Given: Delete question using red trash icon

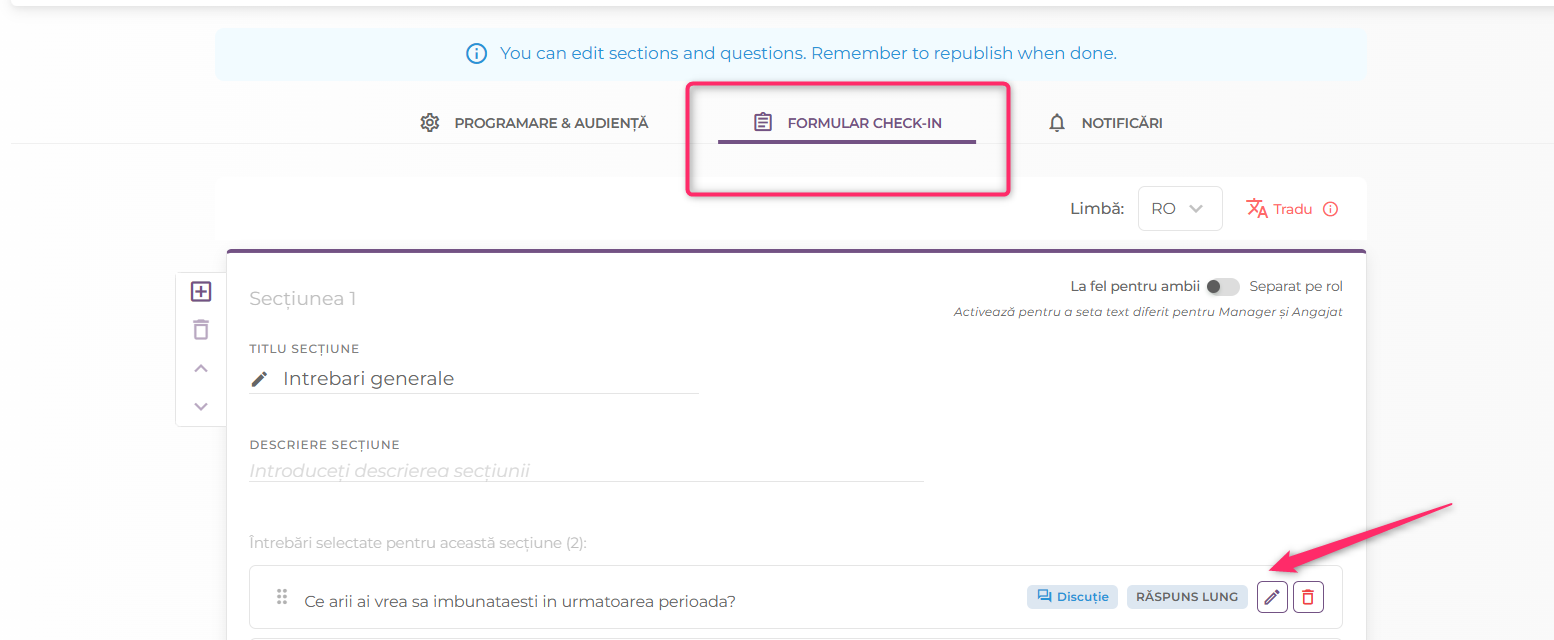Looking at the screenshot, I should click(1308, 597).
